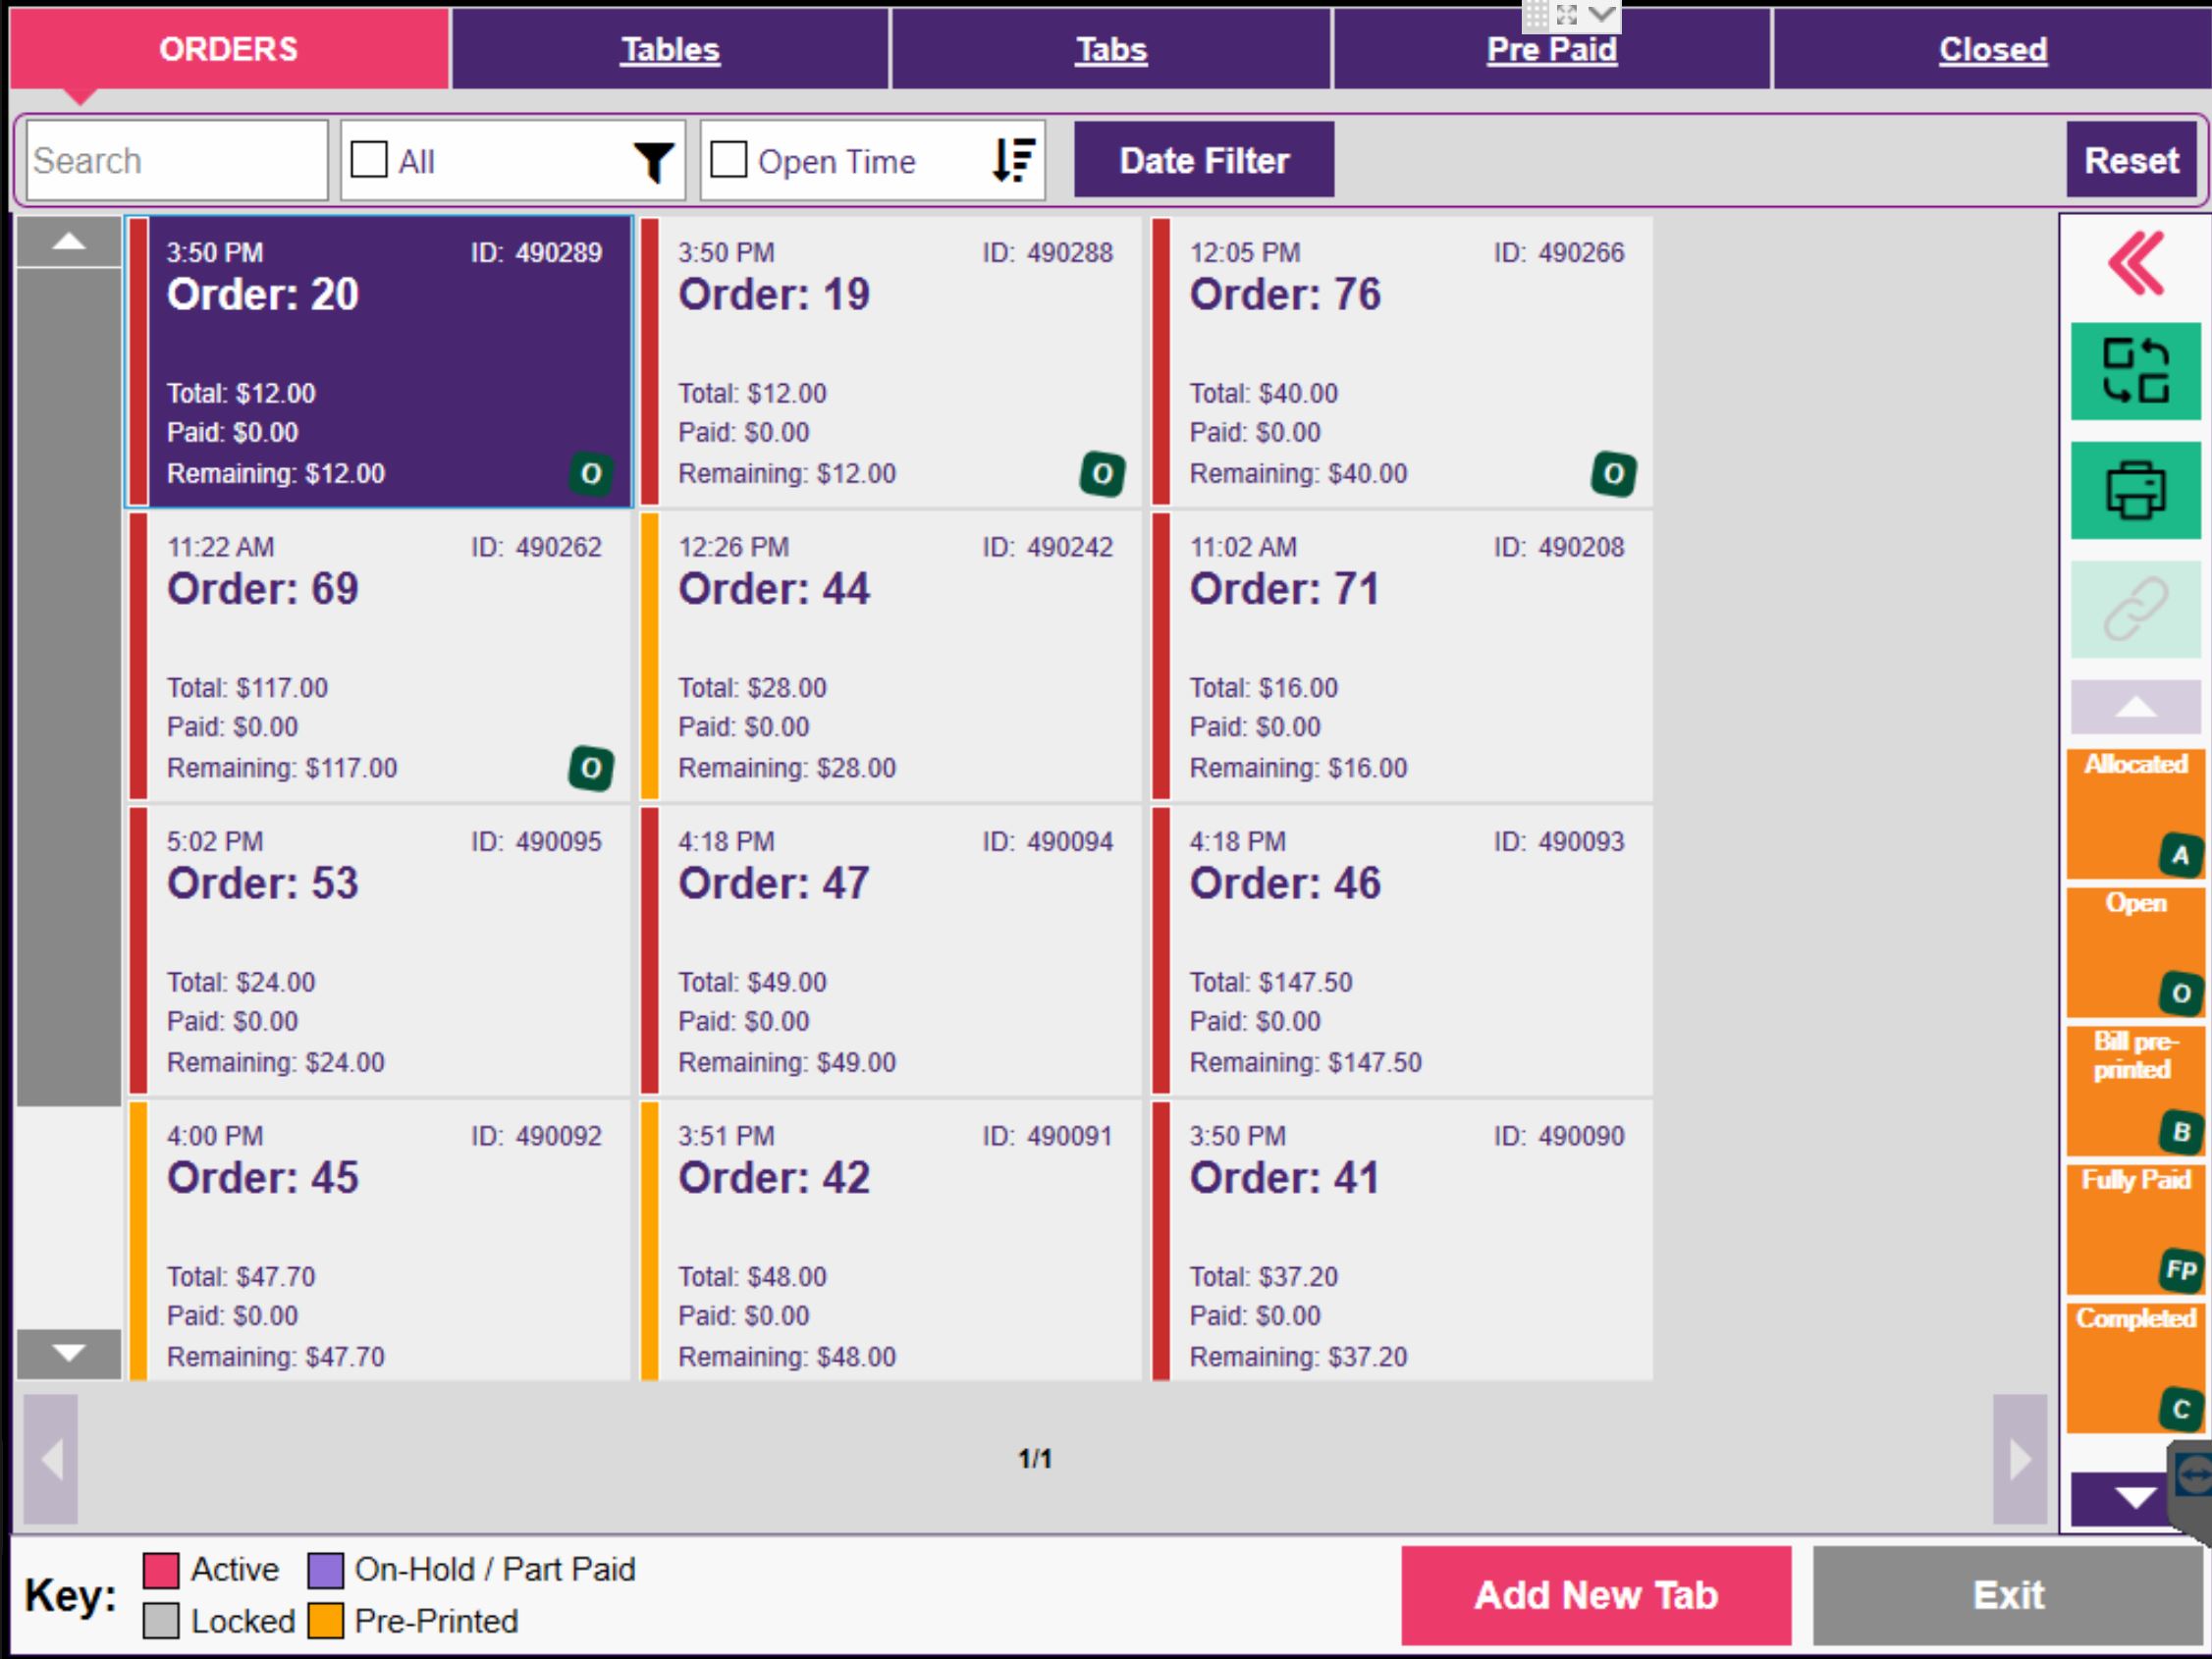Screen dimensions: 2212x1659
Task: Select Order 71 card
Action: pyautogui.click(x=1402, y=656)
